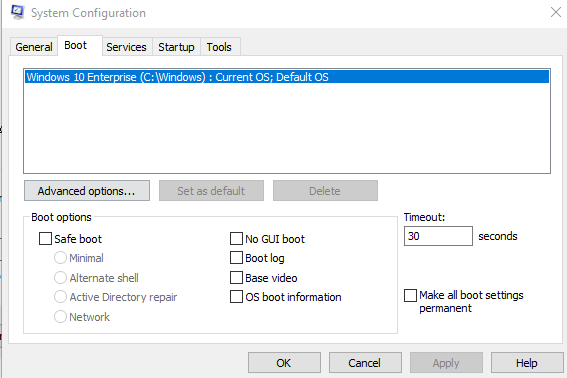This screenshot has height=378, width=567.
Task: Select Windows 10 Enterprise boot entry
Action: [287, 77]
